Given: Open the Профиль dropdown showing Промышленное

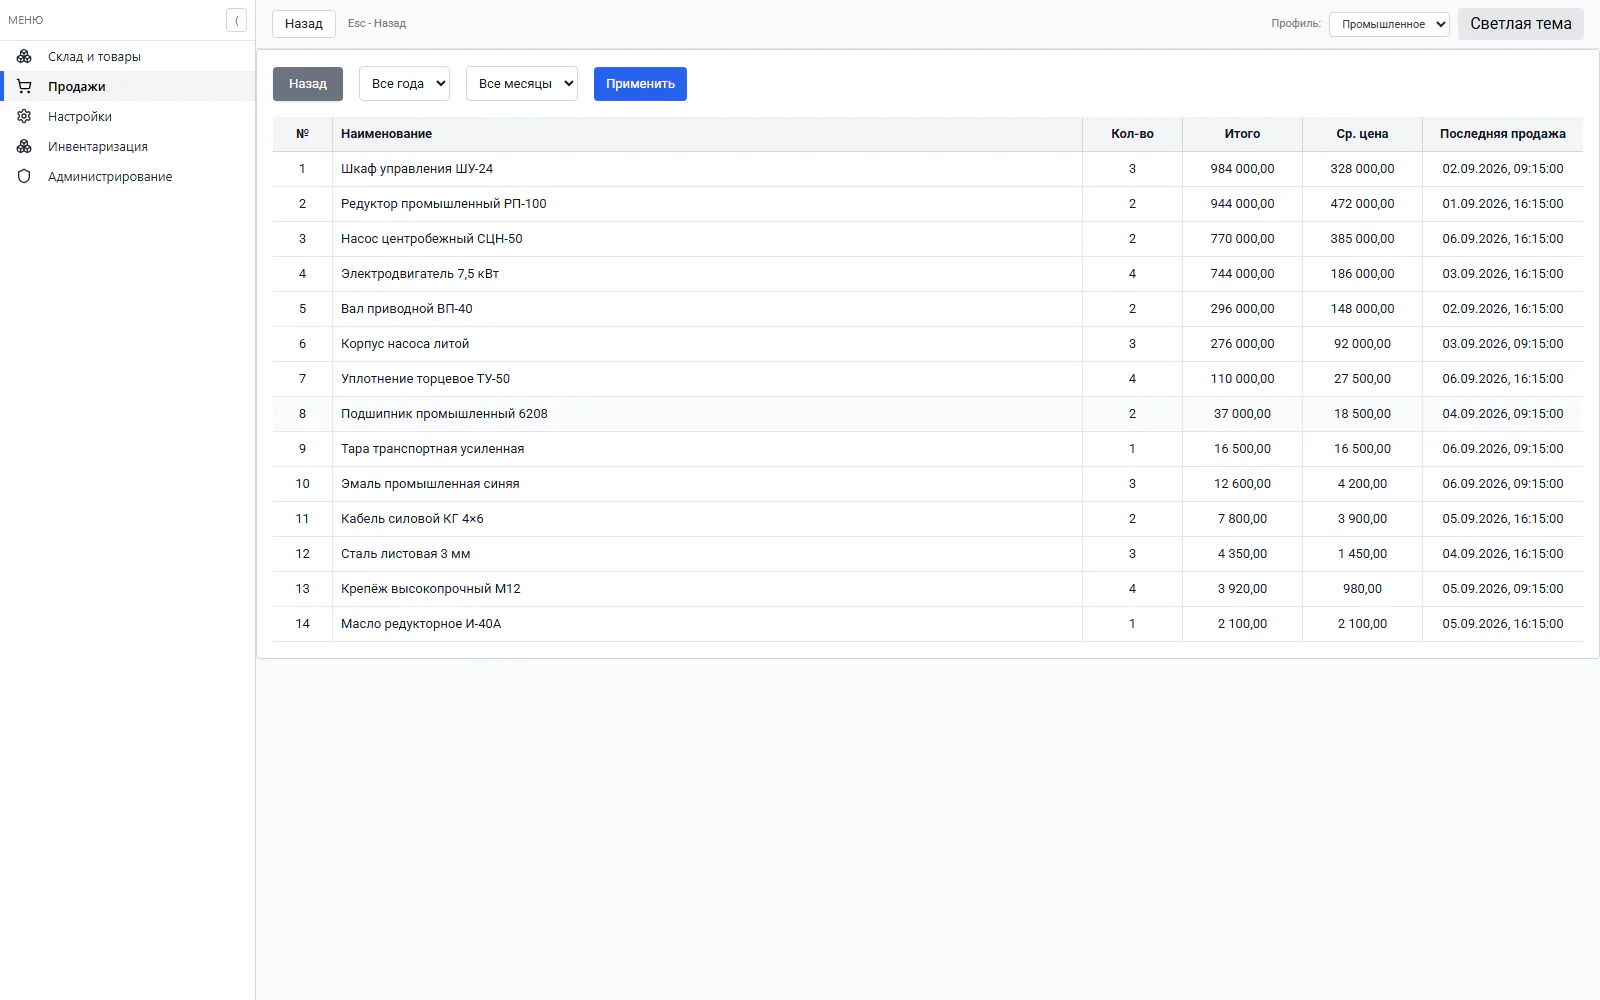Looking at the screenshot, I should tap(1389, 24).
